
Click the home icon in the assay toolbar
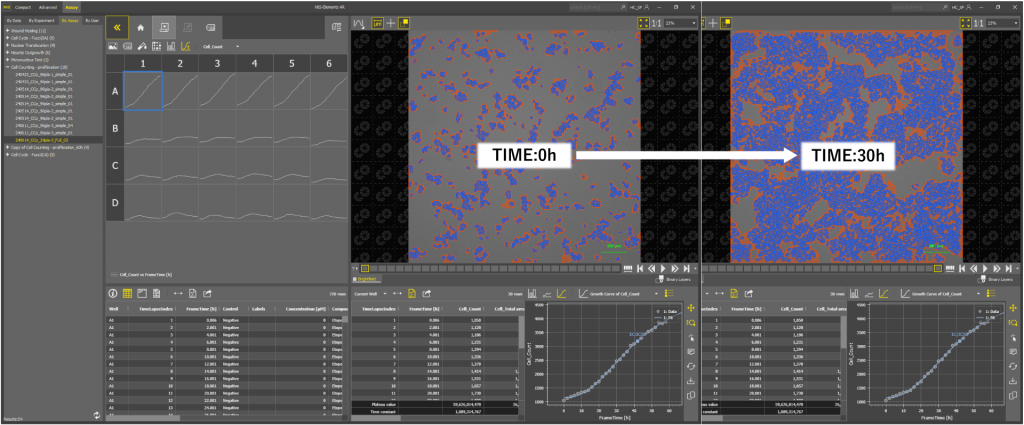[140, 30]
